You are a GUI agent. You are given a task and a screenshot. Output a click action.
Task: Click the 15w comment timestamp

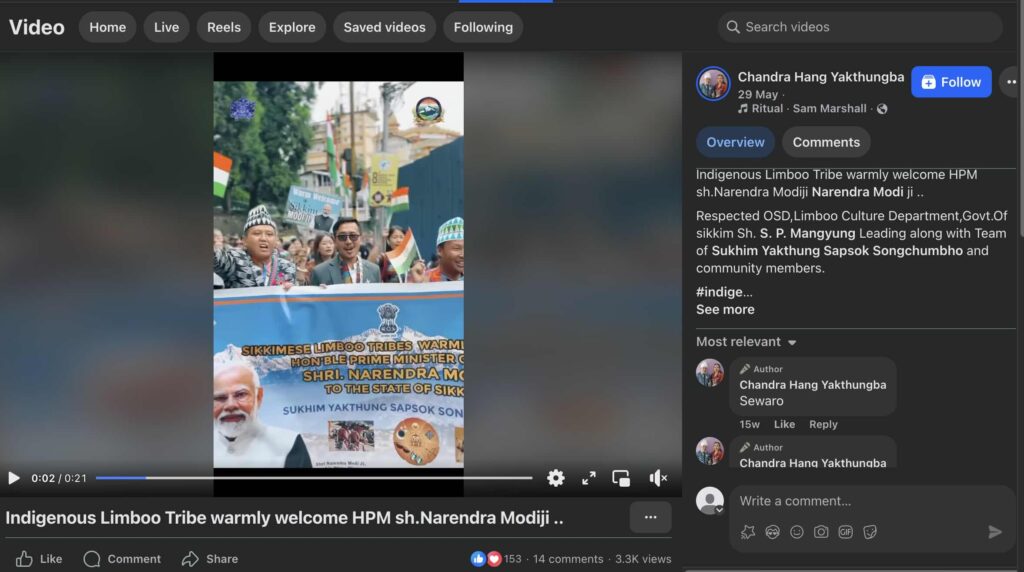point(750,424)
